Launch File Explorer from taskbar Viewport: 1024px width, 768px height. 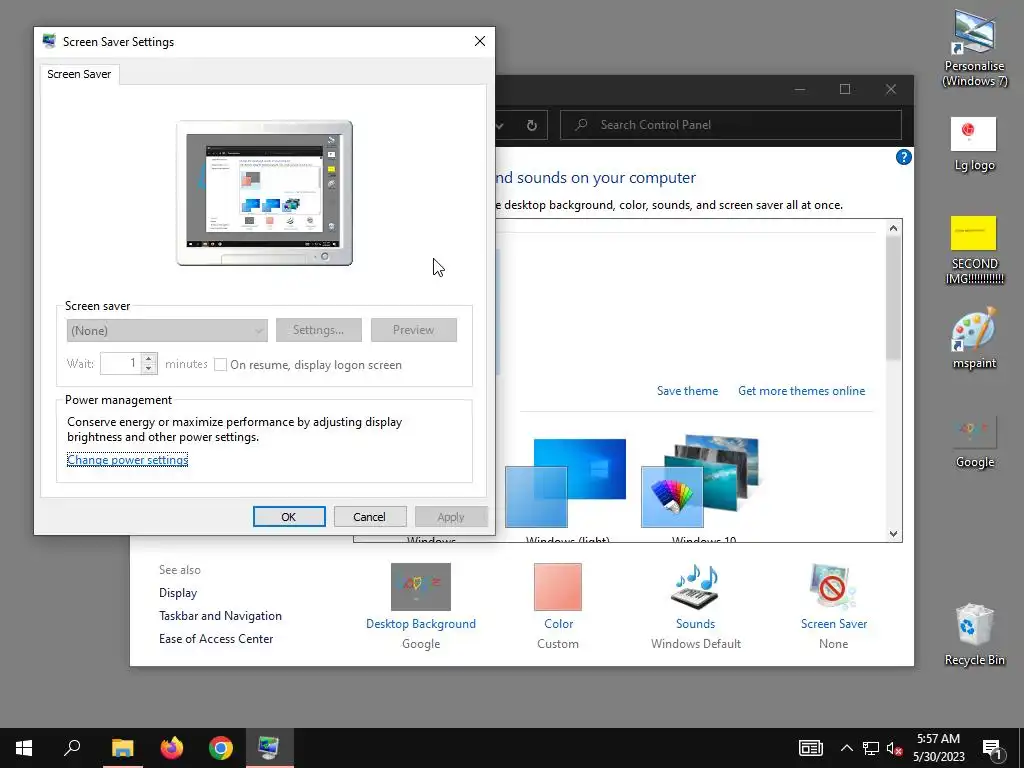(x=122, y=748)
